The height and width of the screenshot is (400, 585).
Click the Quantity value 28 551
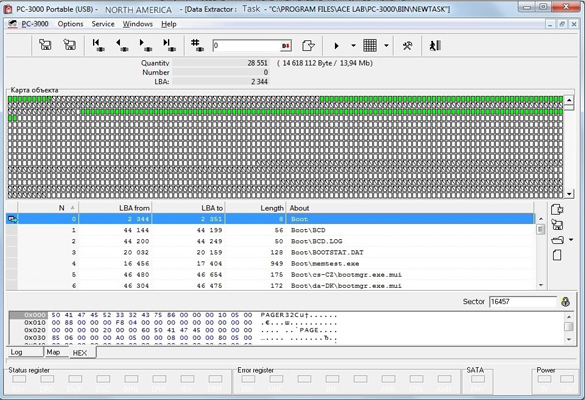[x=257, y=63]
